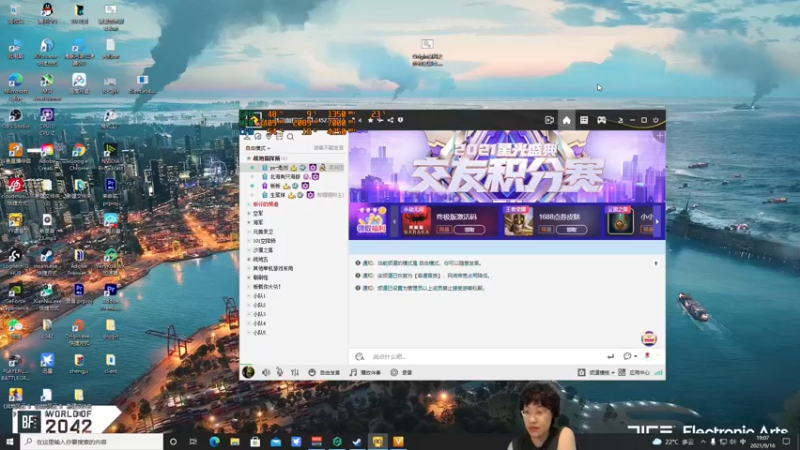Image resolution: width=800 pixels, height=450 pixels.
Task: Click the 22°C weather widget in taskbar
Action: point(673,441)
